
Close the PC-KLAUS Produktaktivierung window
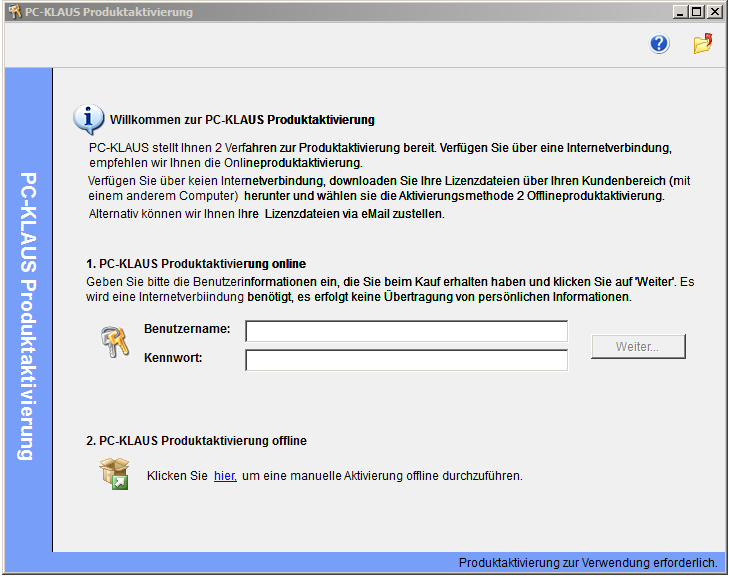(x=714, y=12)
